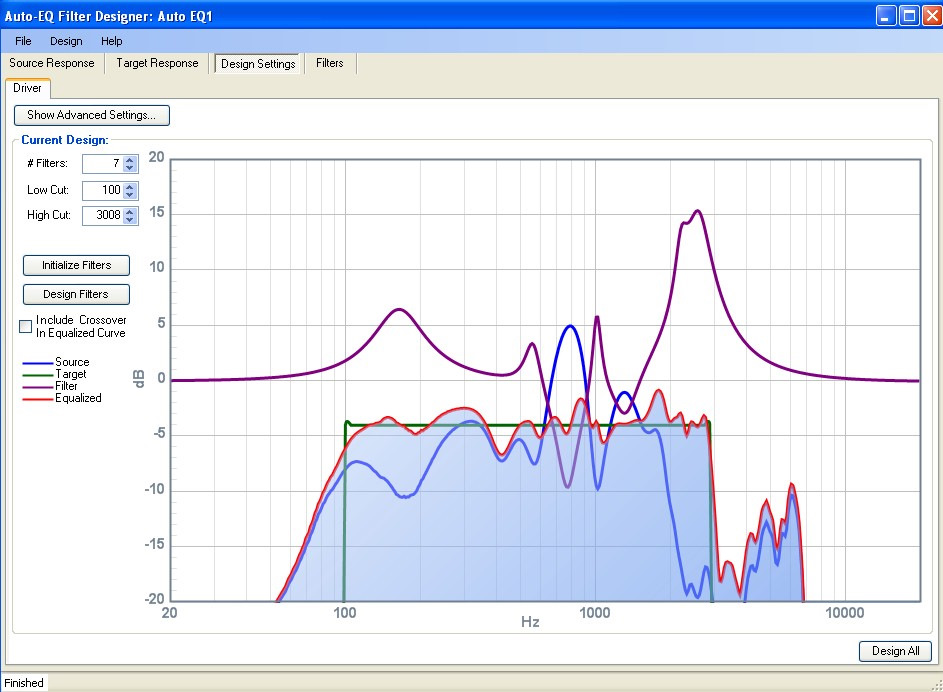Run Design Filters
The image size is (943, 692).
[x=76, y=294]
